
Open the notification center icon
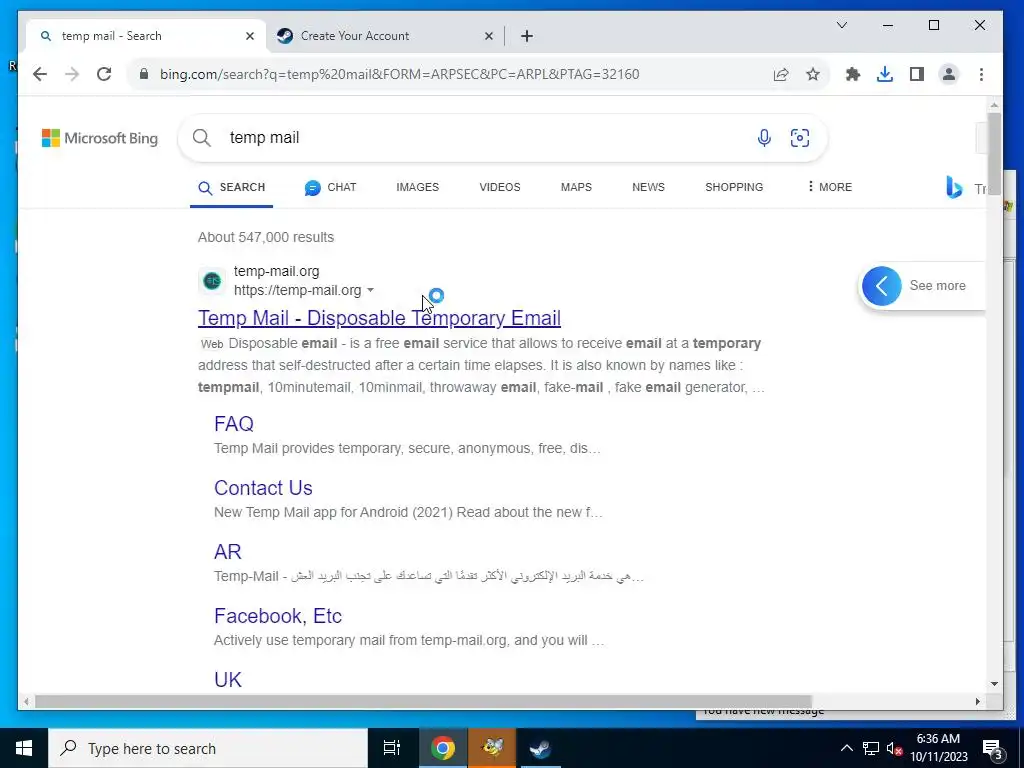tap(993, 748)
